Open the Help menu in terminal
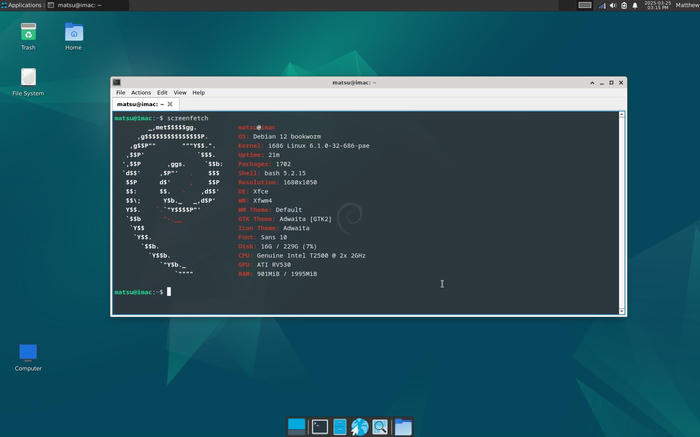Screen dimensions: 700x437 click(x=199, y=92)
